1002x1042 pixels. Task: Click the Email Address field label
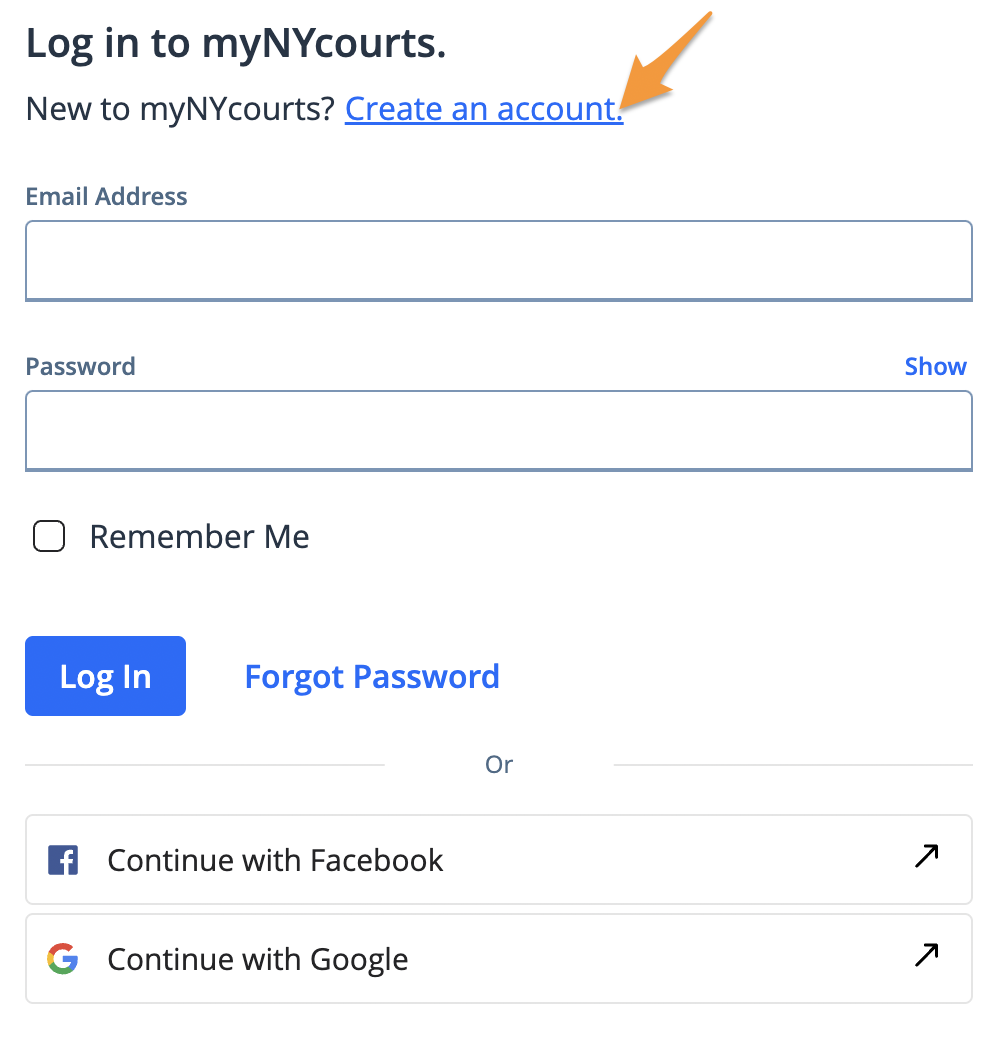point(106,197)
